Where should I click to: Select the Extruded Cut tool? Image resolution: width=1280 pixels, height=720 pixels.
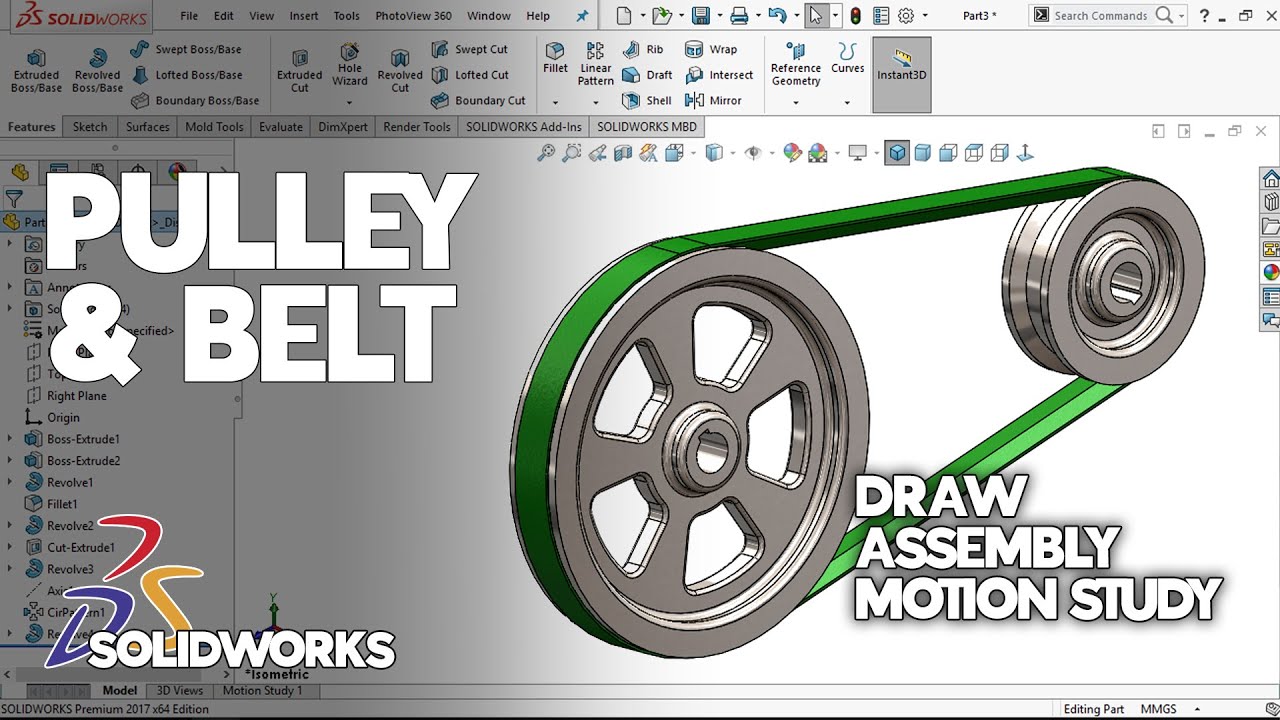coord(300,71)
